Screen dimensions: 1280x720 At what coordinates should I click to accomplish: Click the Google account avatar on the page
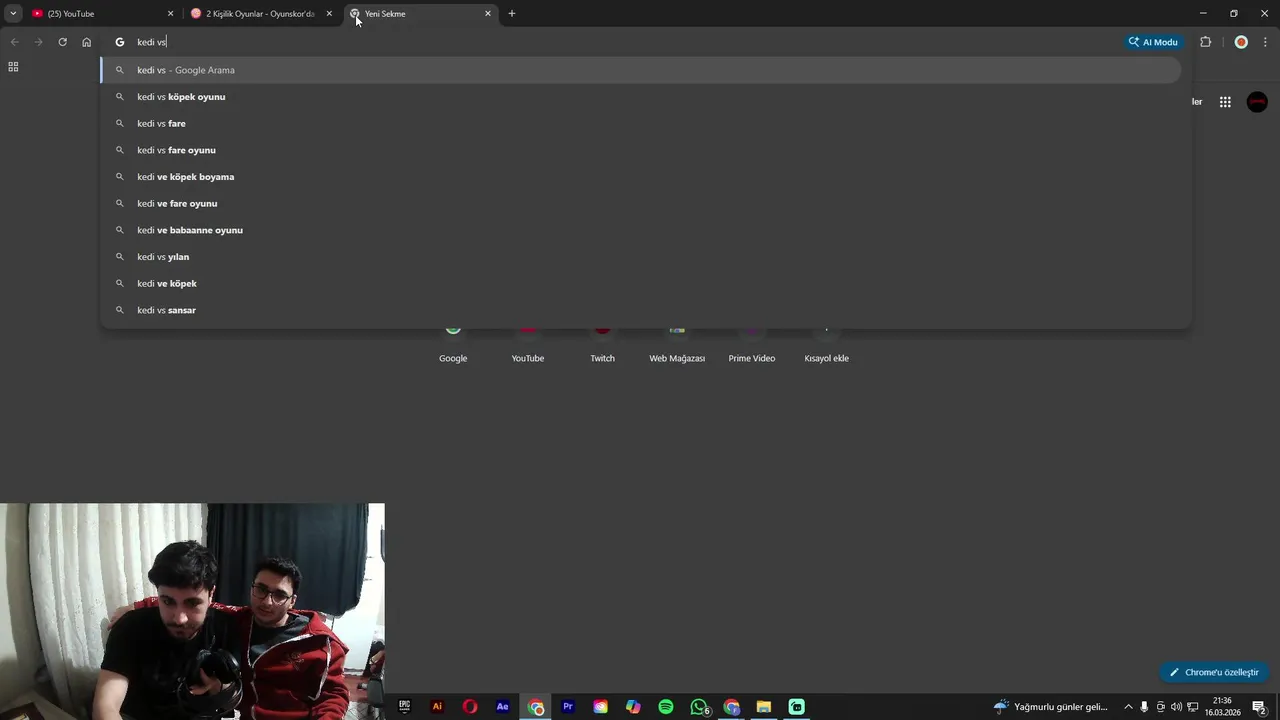point(1257,102)
